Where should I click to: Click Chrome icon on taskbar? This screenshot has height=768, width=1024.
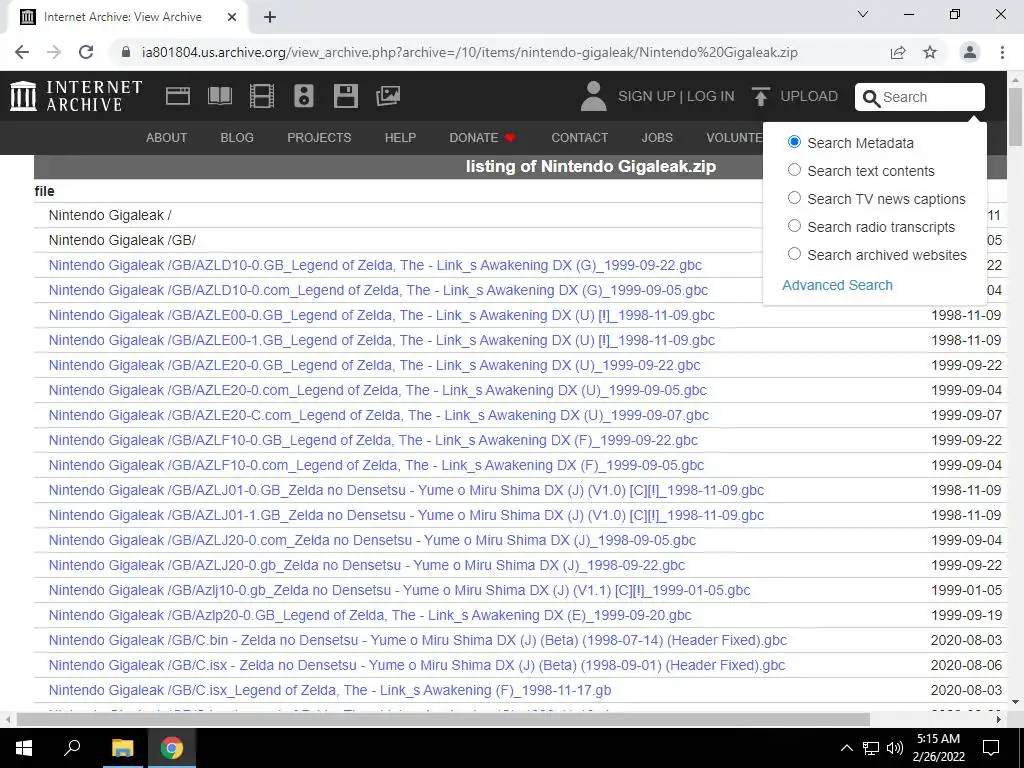[172, 748]
